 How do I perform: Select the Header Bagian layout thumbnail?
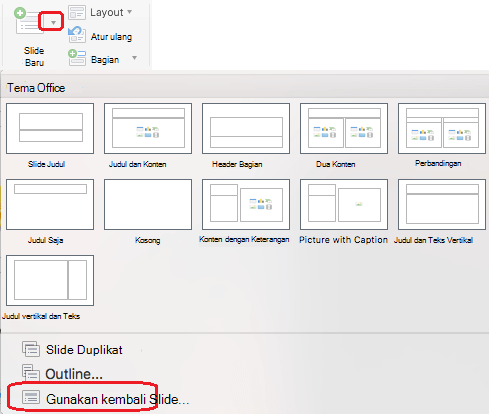pyautogui.click(x=246, y=128)
